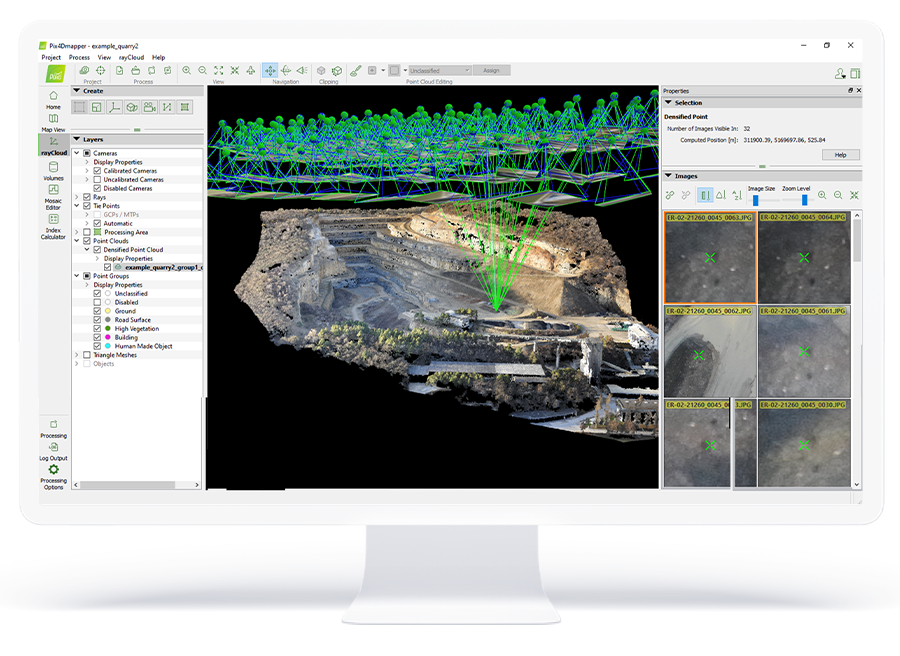The image size is (900, 656).
Task: Click the Assign button
Action: point(492,71)
